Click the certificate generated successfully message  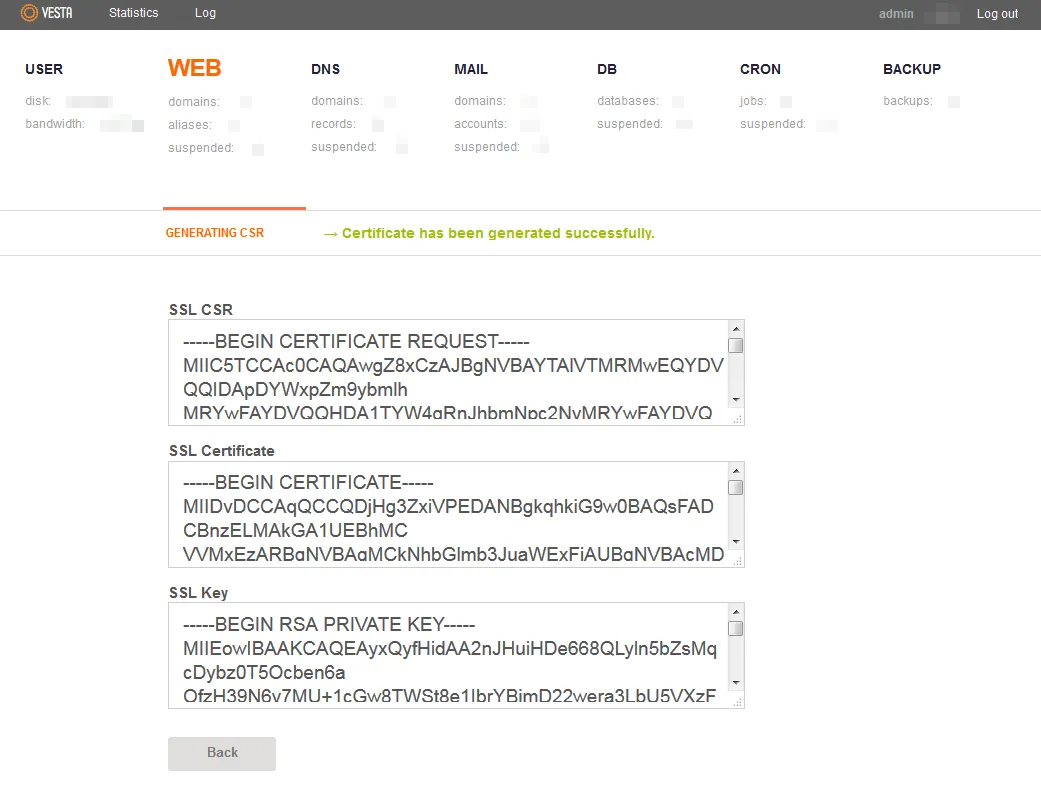click(498, 233)
